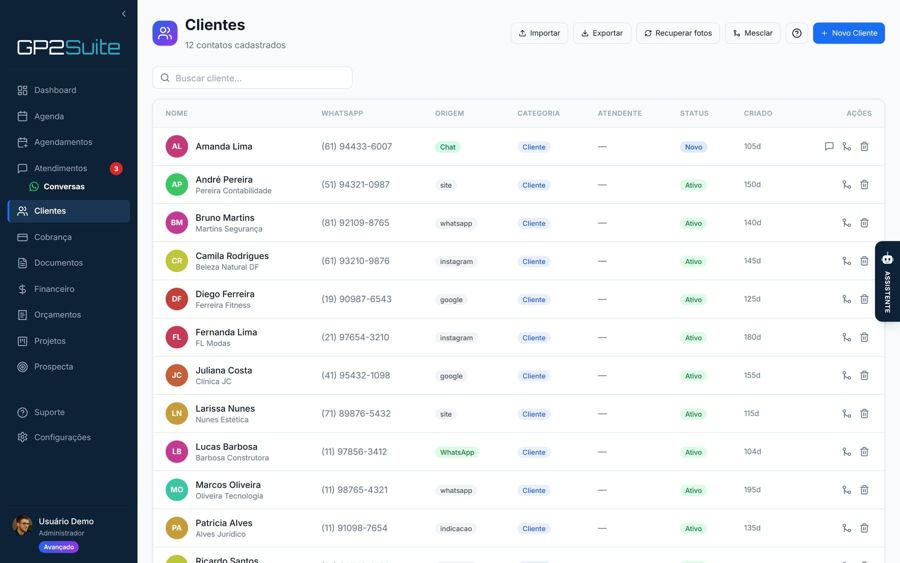Delete Fernanda Lima with trash icon
900x563 pixels.
pos(864,337)
